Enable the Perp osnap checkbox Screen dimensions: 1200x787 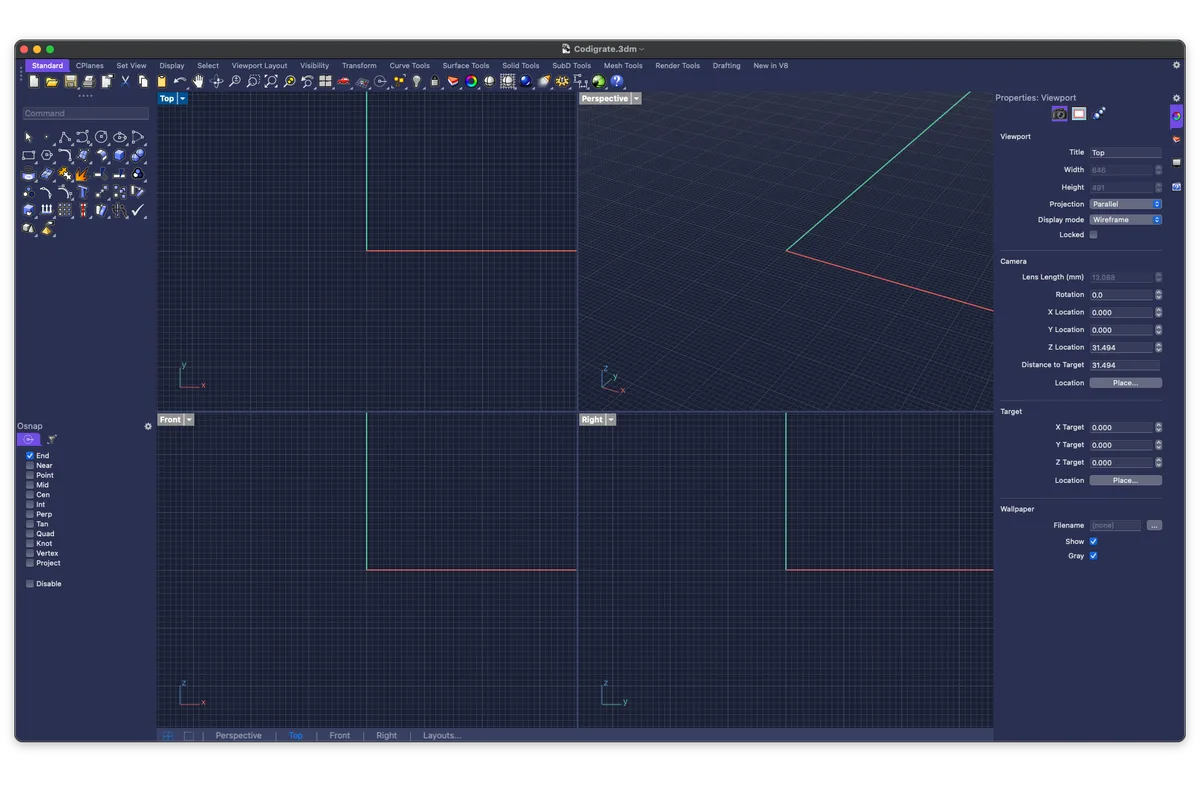click(x=30, y=514)
